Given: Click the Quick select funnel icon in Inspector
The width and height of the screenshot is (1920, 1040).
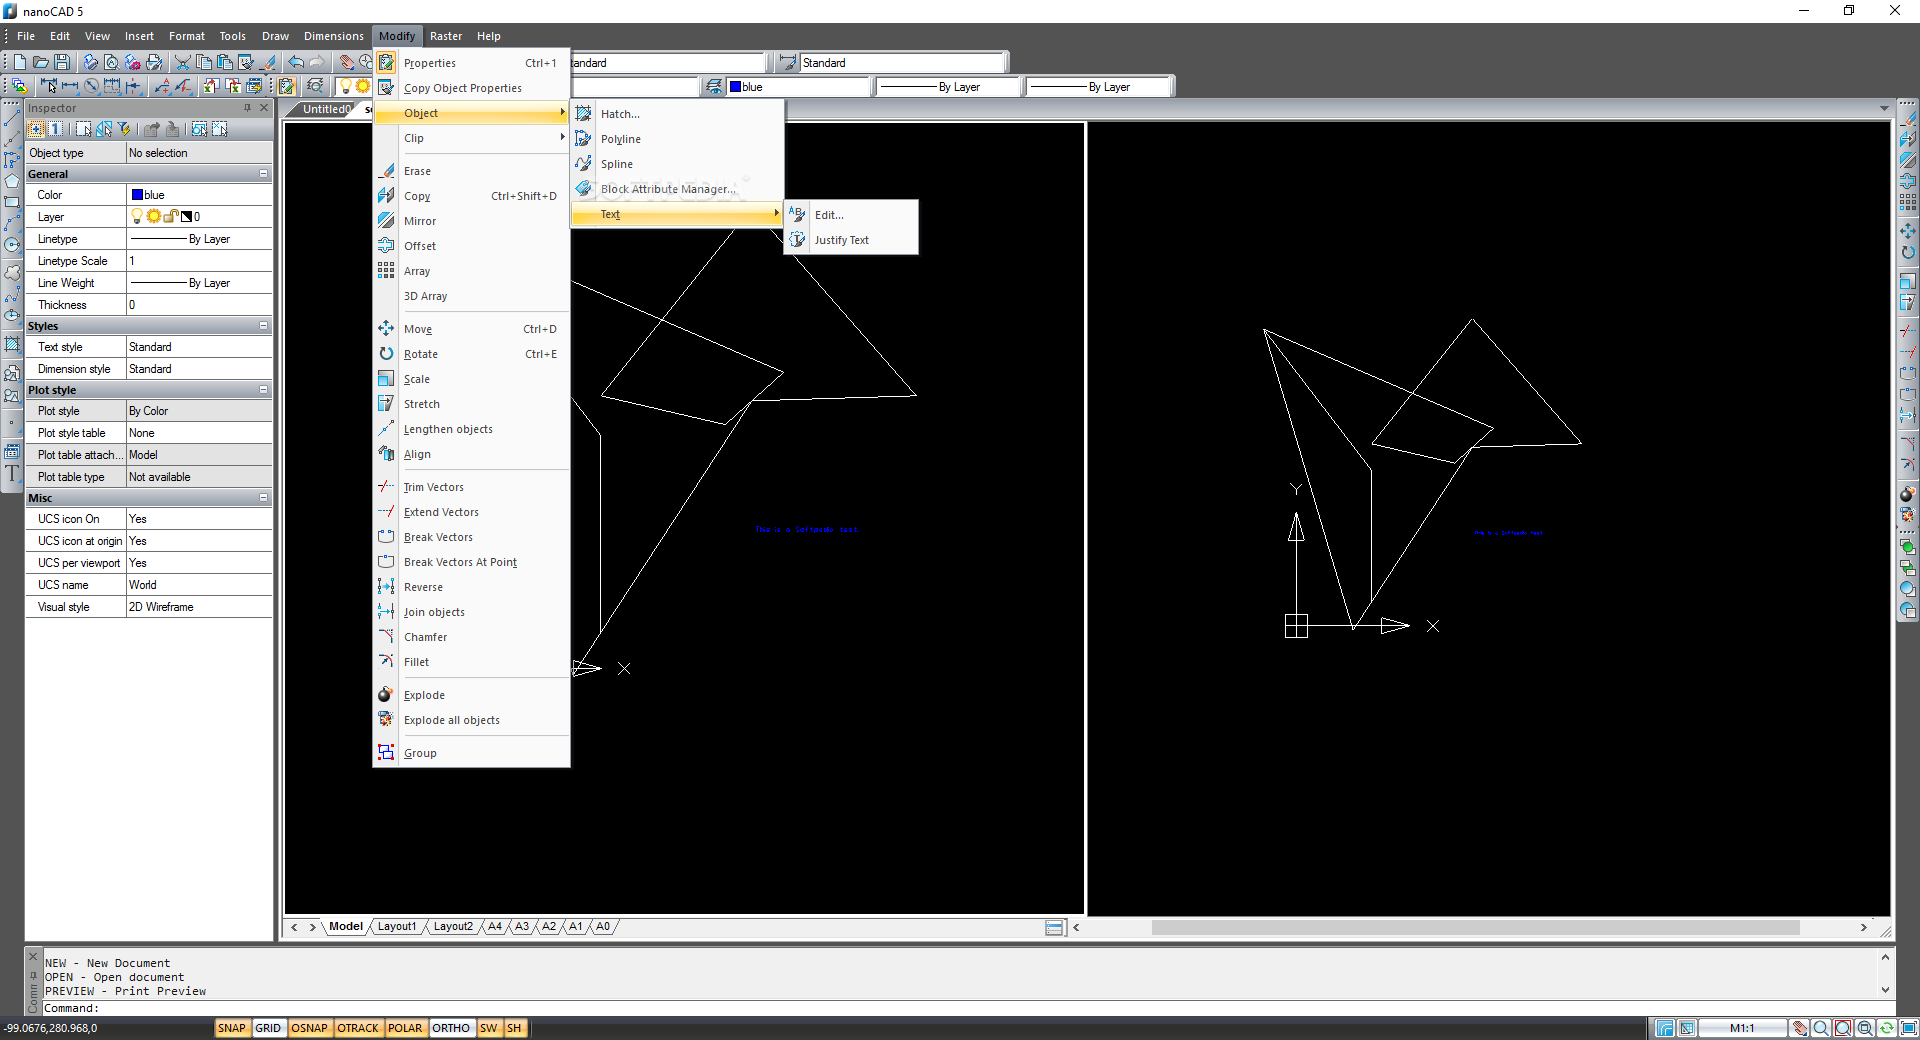Looking at the screenshot, I should tap(124, 129).
